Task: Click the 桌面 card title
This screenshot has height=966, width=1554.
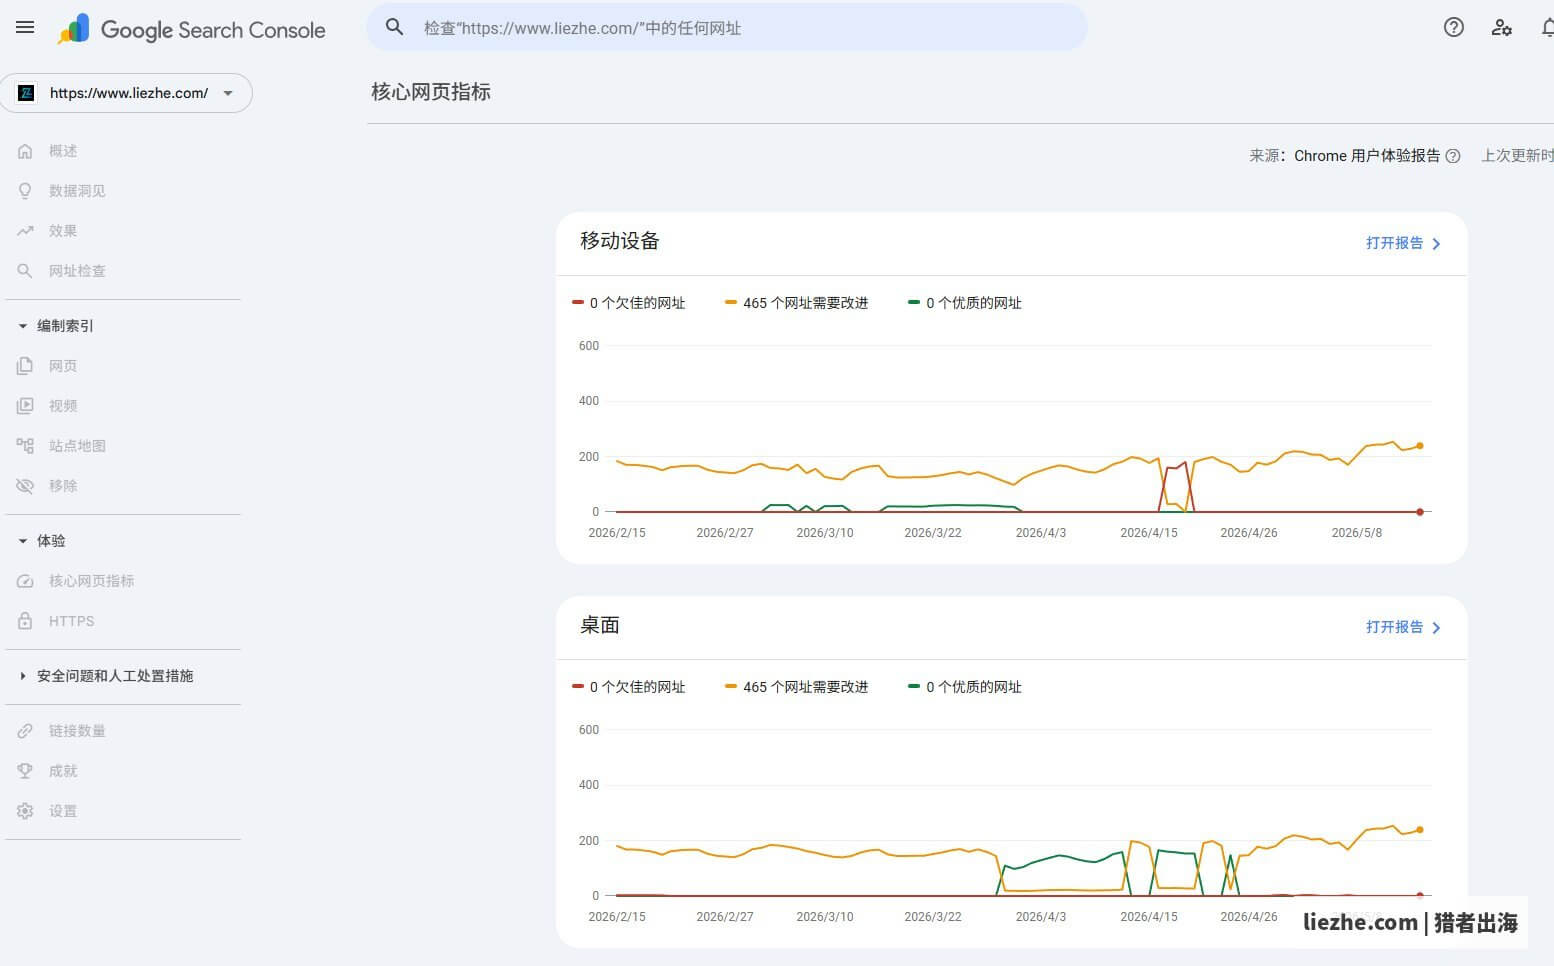Action: (600, 625)
